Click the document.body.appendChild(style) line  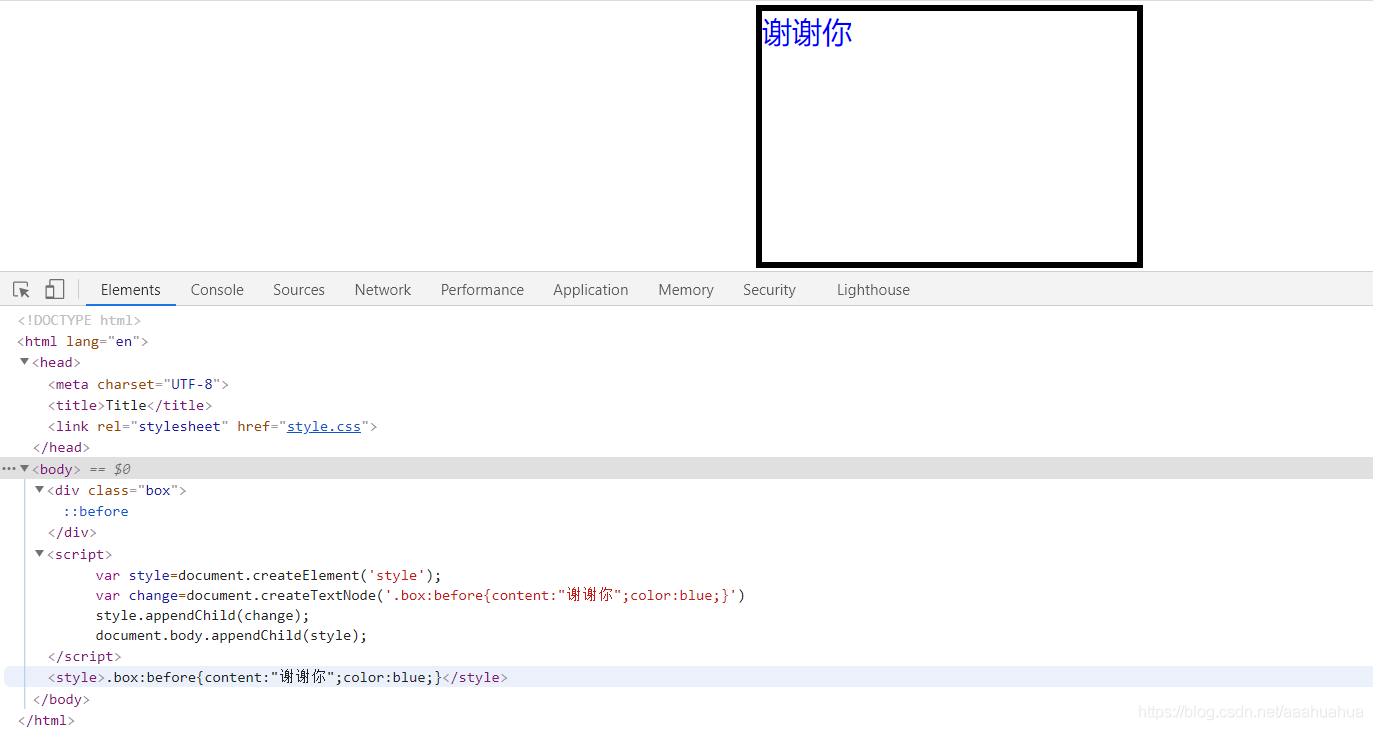pyautogui.click(x=231, y=635)
